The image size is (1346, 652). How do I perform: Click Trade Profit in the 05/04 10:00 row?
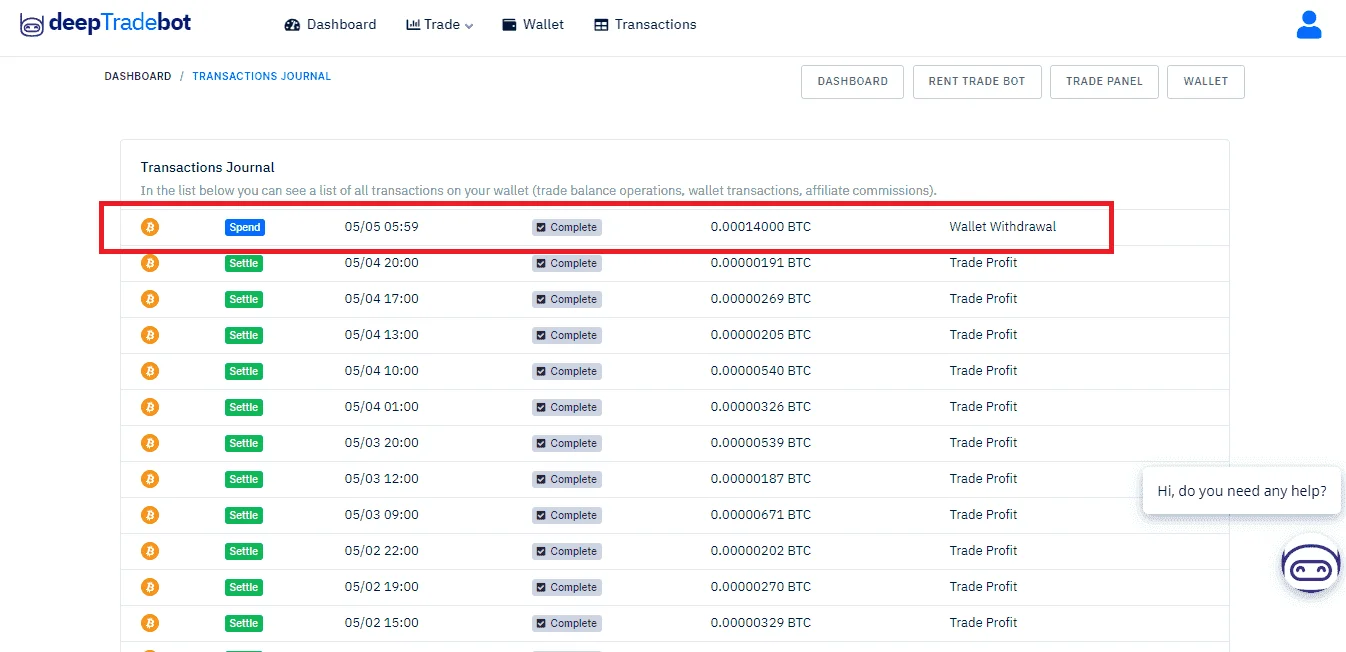coord(984,371)
